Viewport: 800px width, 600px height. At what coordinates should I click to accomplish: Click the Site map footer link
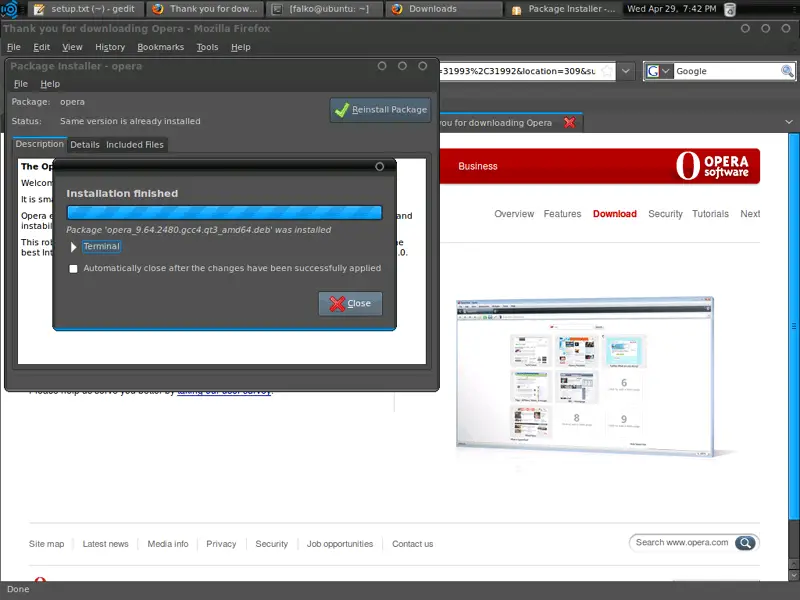coord(46,544)
